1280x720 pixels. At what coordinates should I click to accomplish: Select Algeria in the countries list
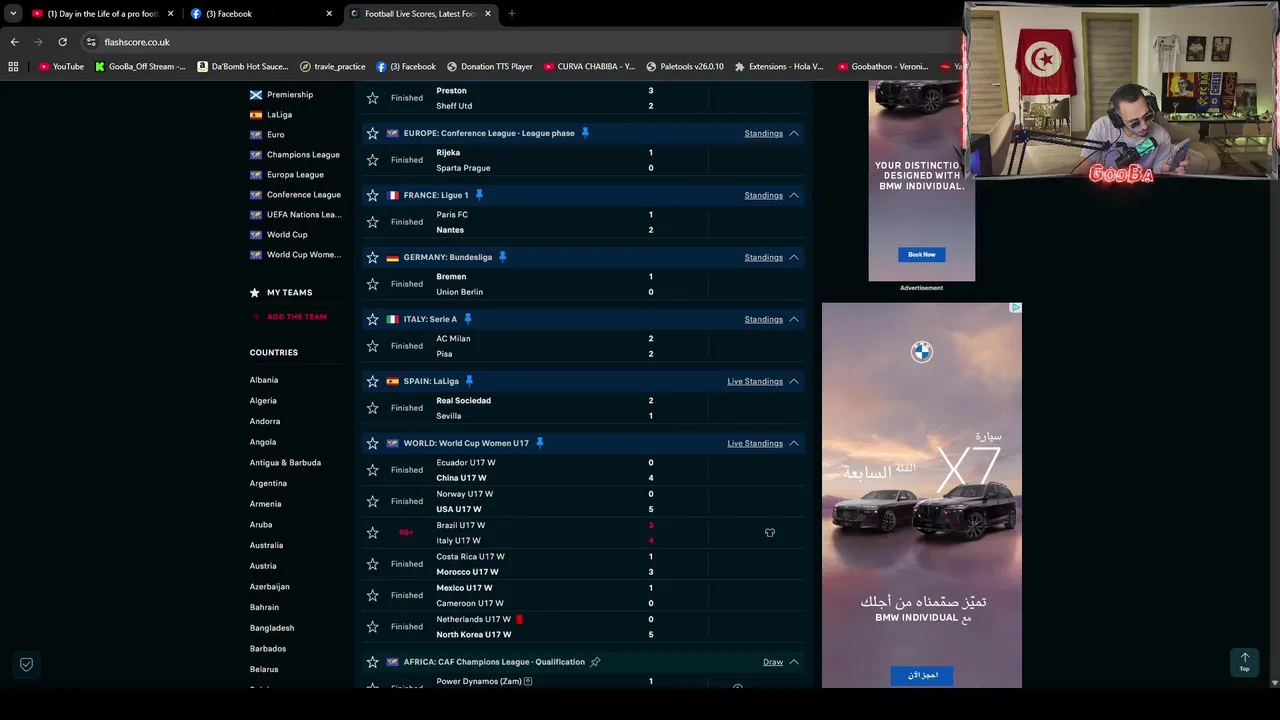(x=263, y=401)
